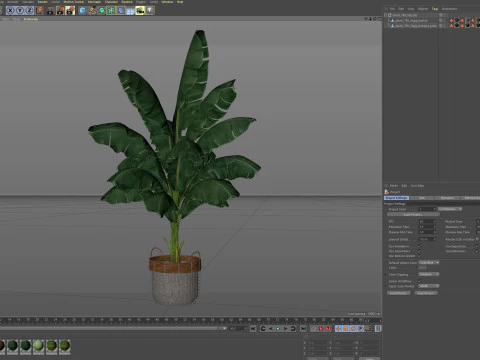Open the Object Manager Tags menu

435,9
